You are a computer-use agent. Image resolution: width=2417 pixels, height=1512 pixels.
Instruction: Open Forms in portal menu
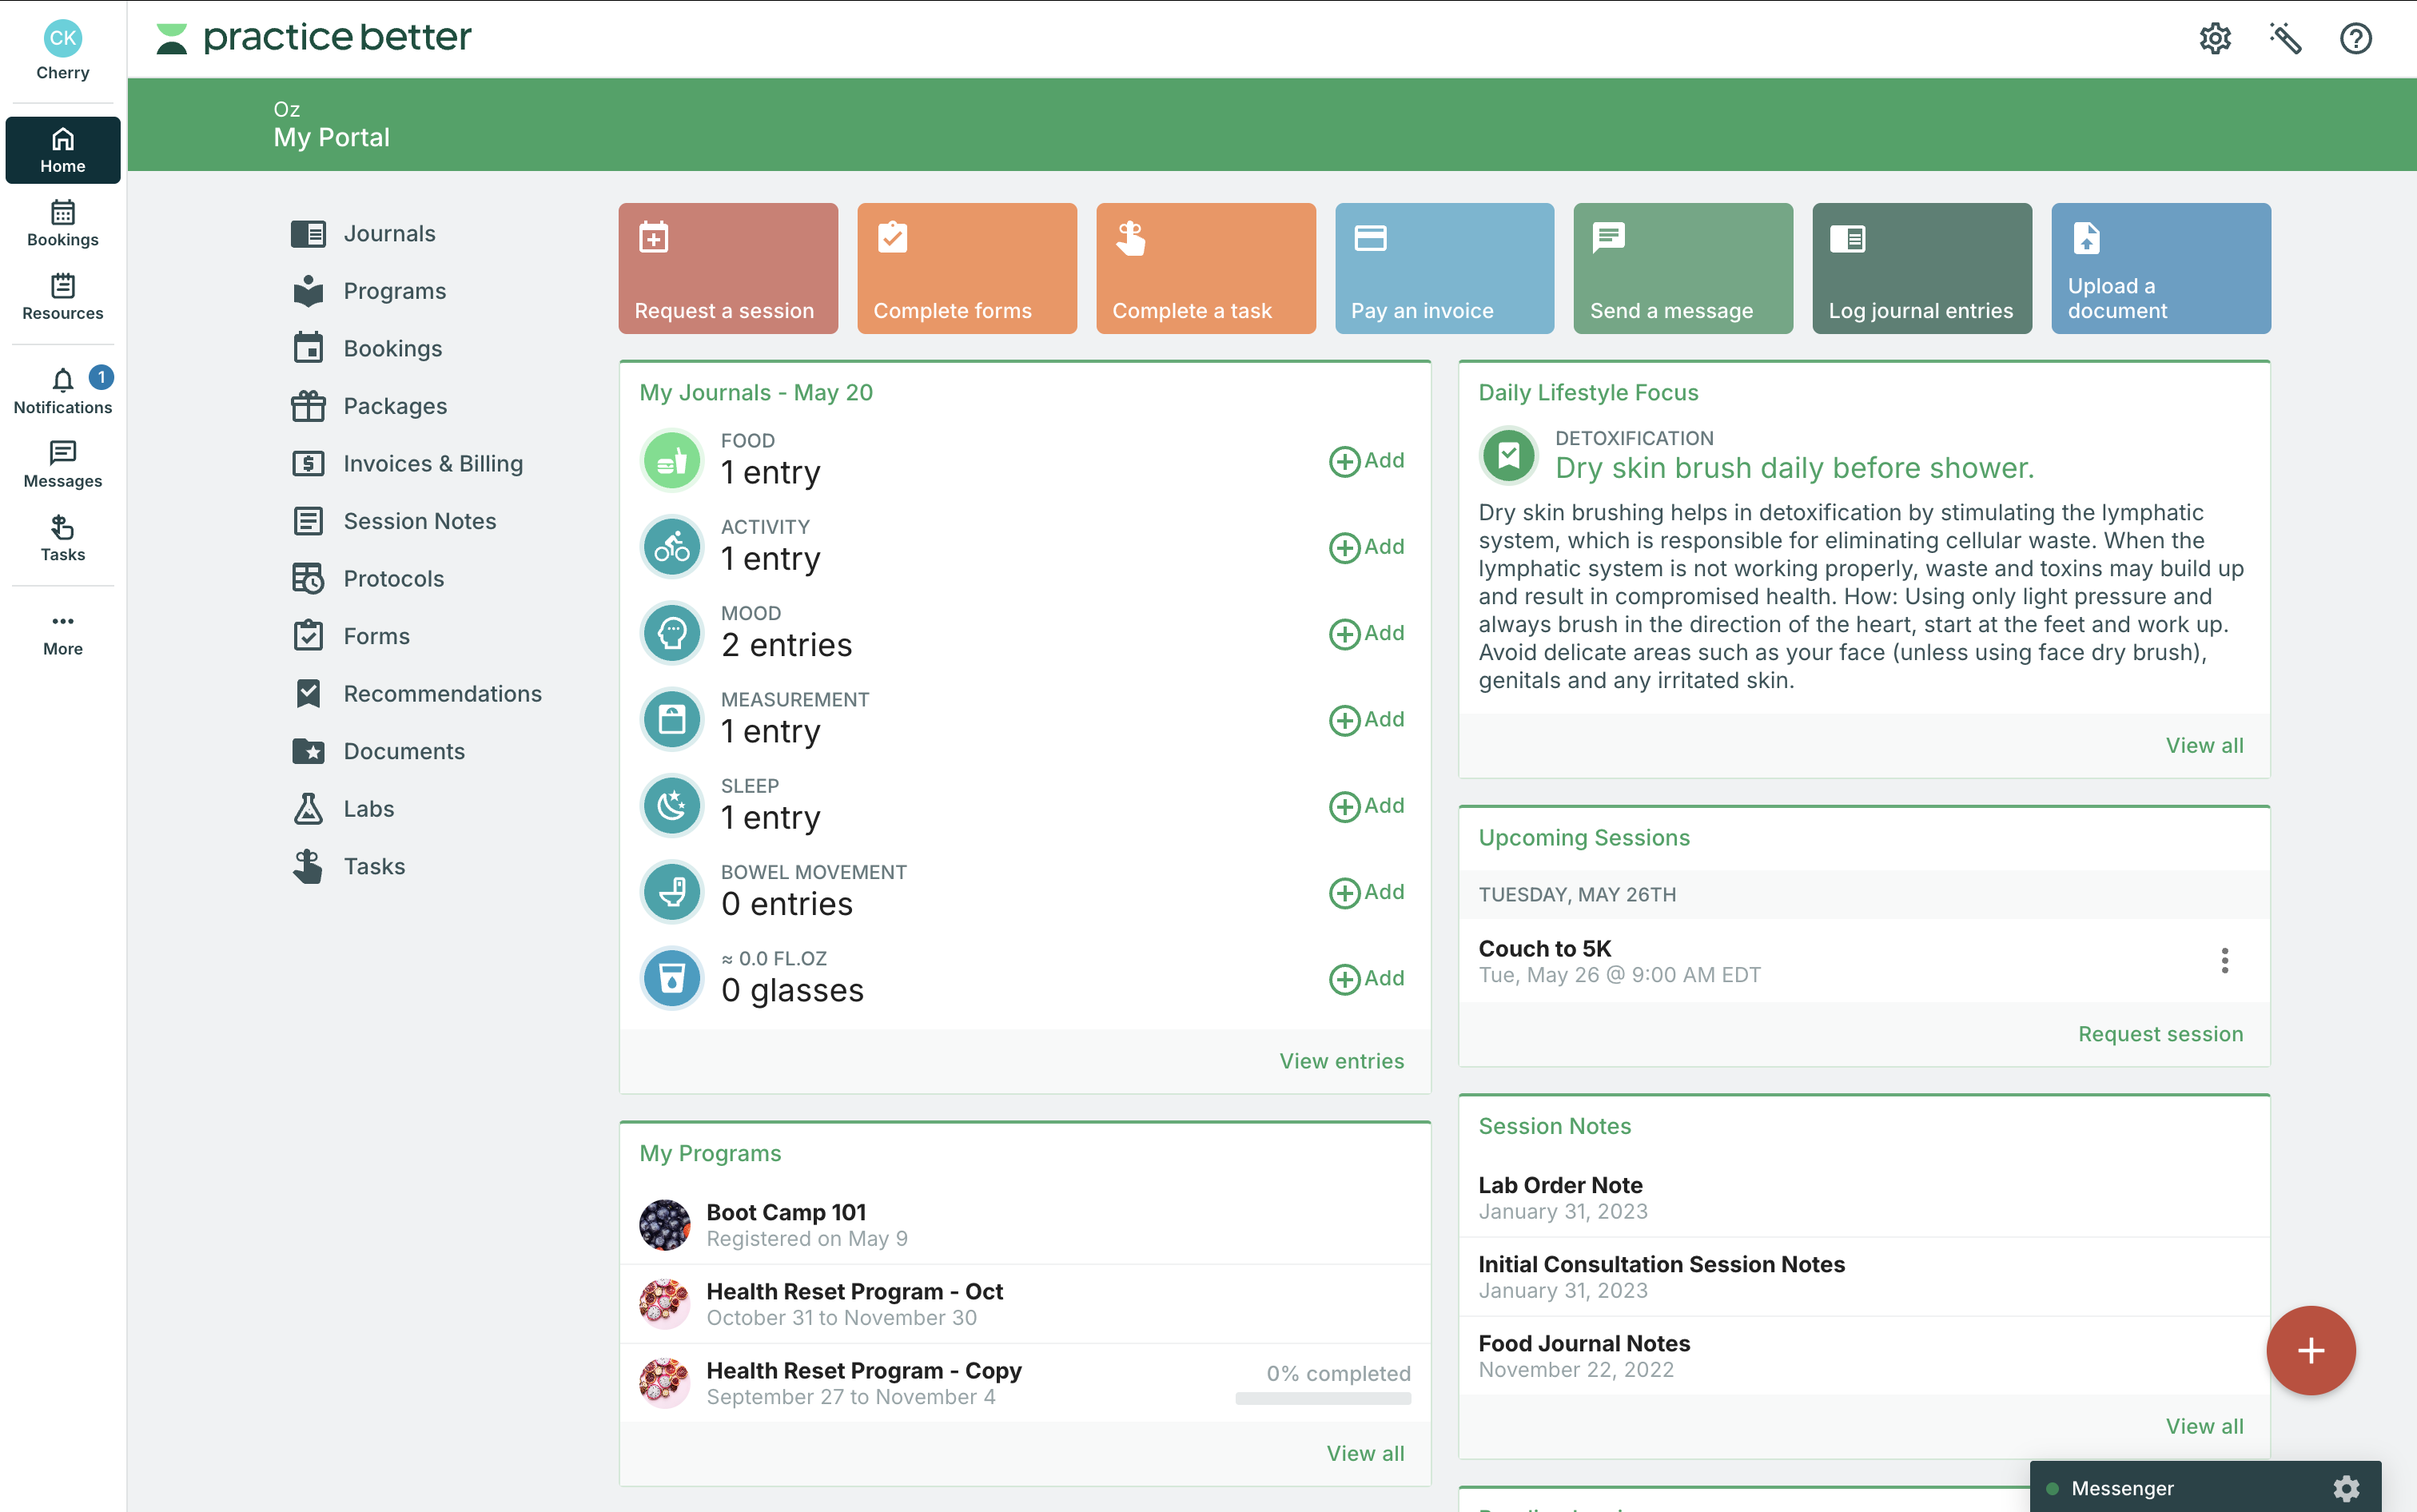click(x=351, y=636)
